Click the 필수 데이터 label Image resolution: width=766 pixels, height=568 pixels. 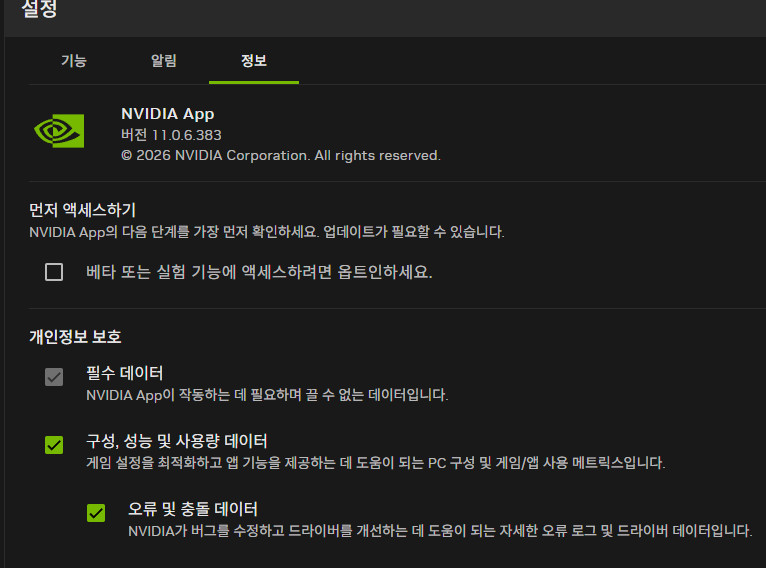point(125,373)
